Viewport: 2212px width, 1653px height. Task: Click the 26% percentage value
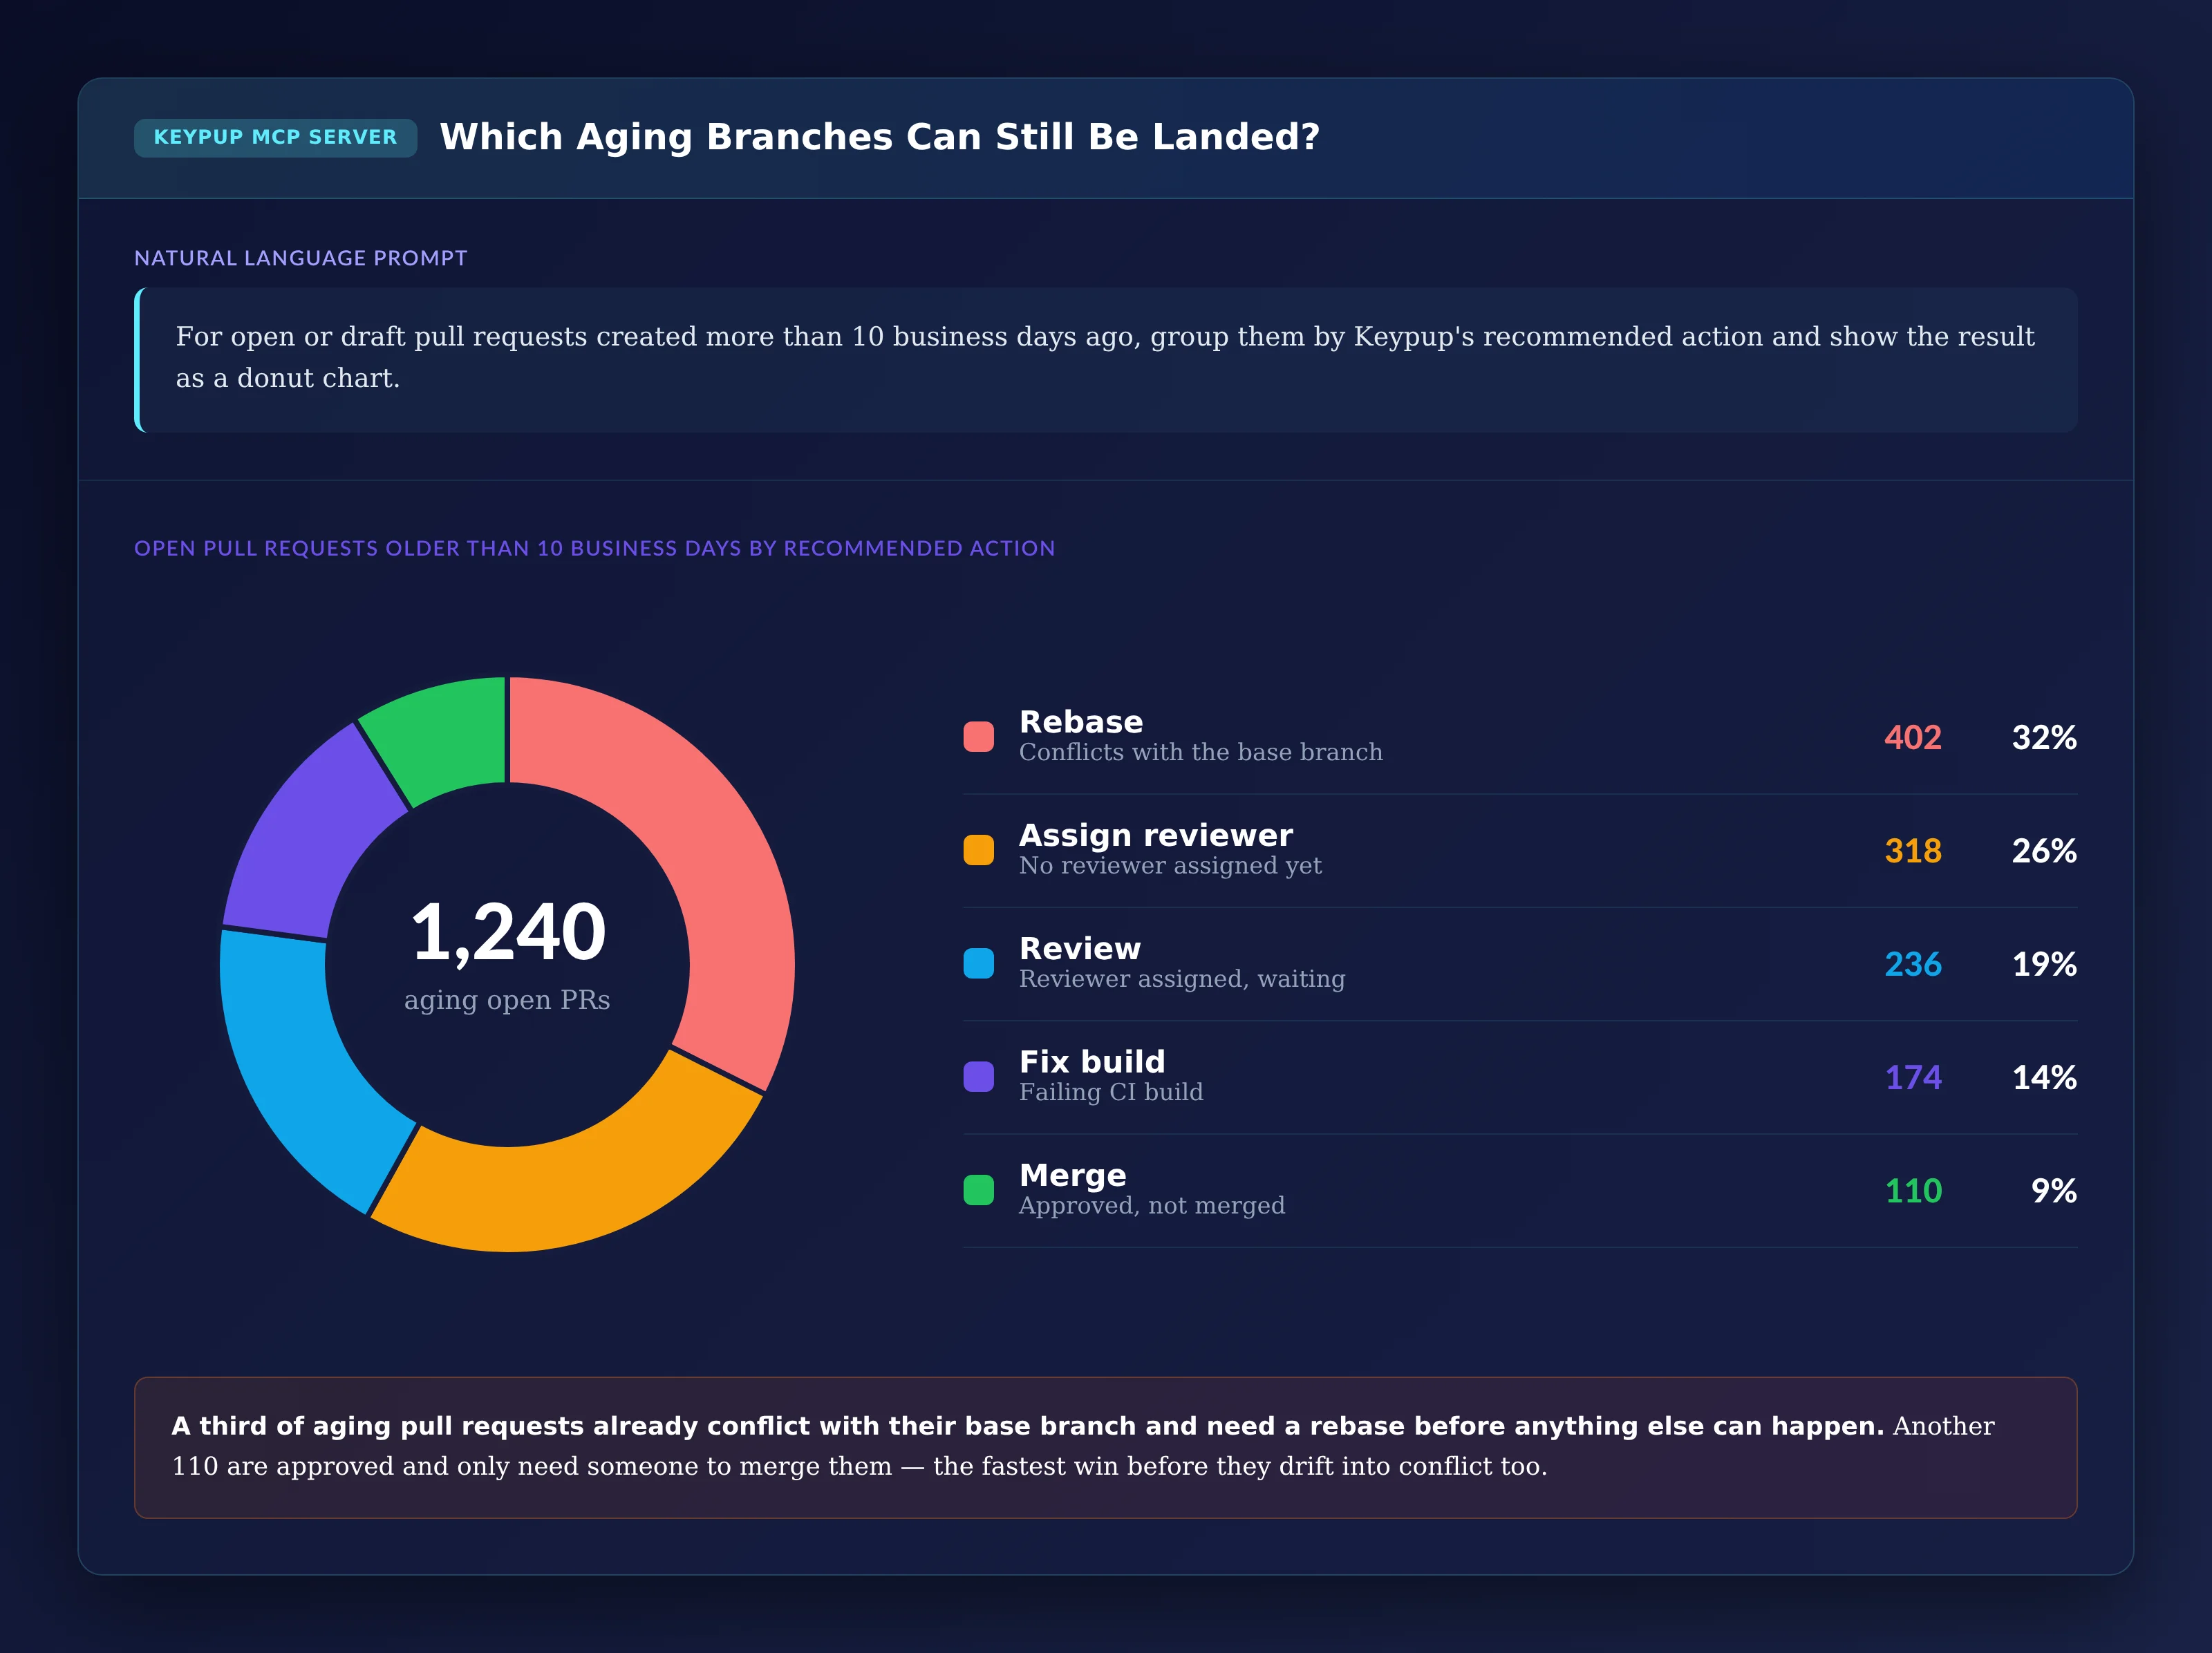(x=2044, y=851)
